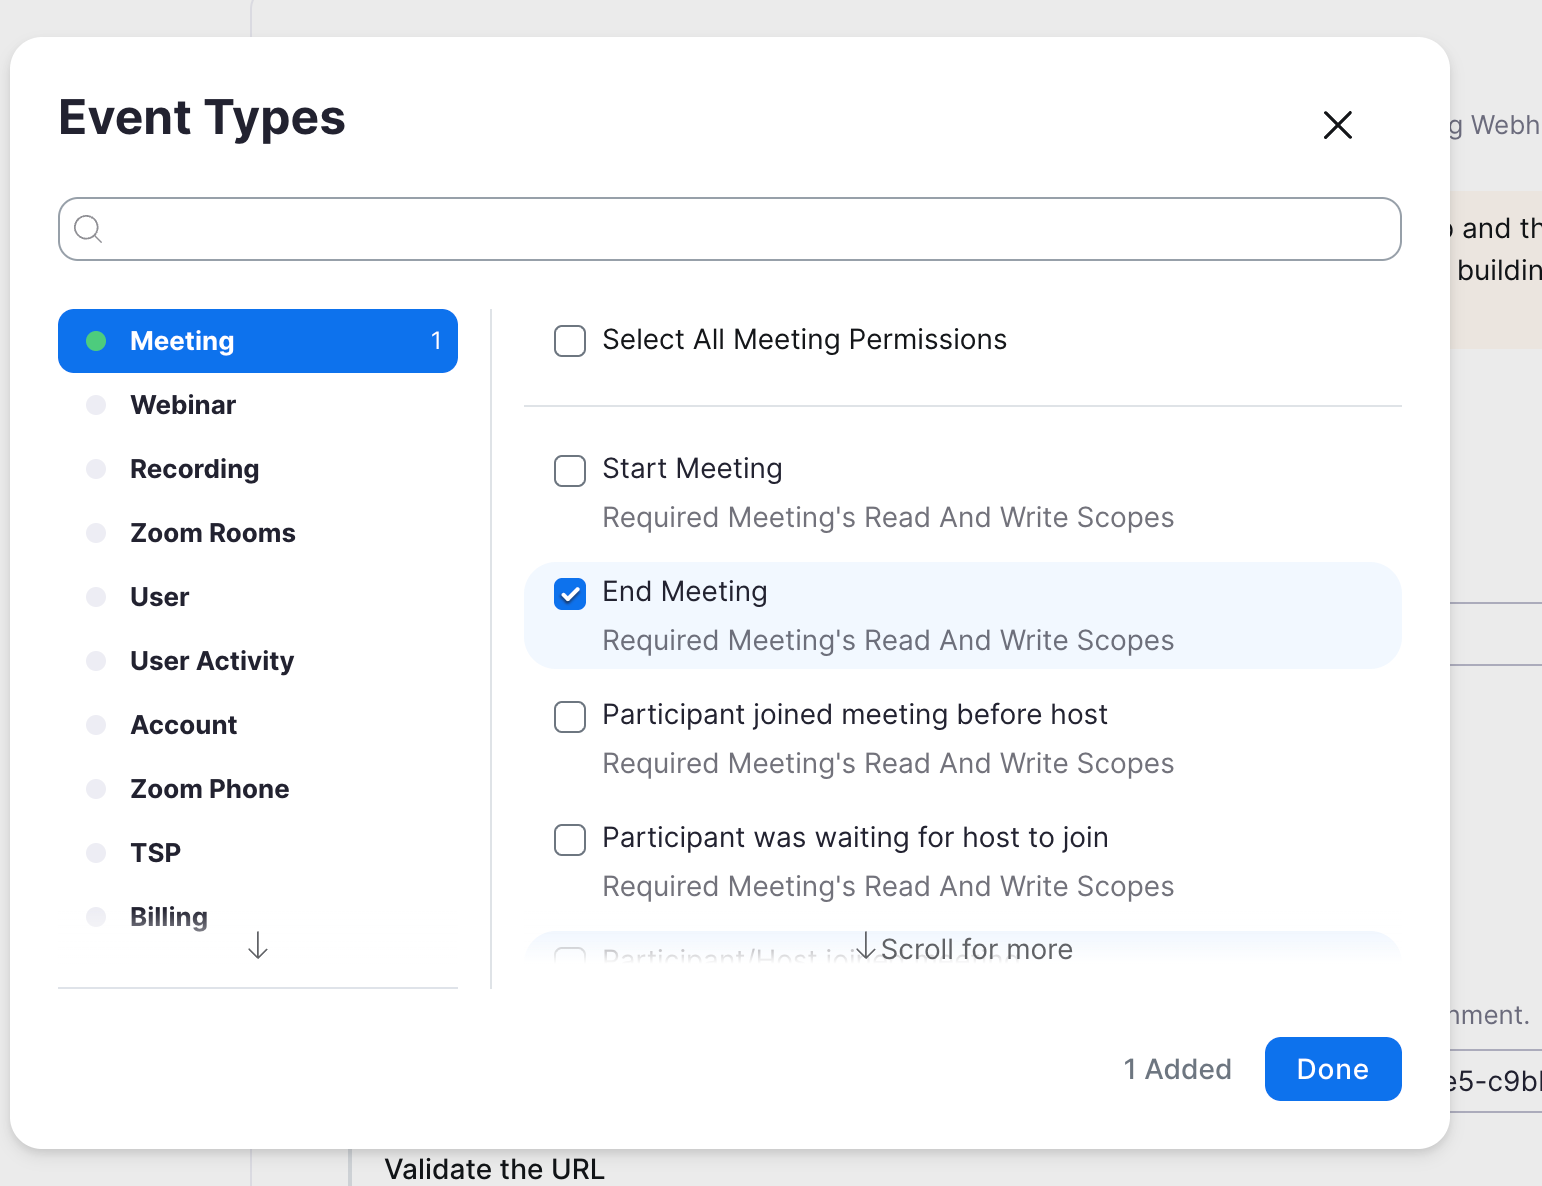Click the Event Types heading
The width and height of the screenshot is (1542, 1186).
tap(202, 118)
